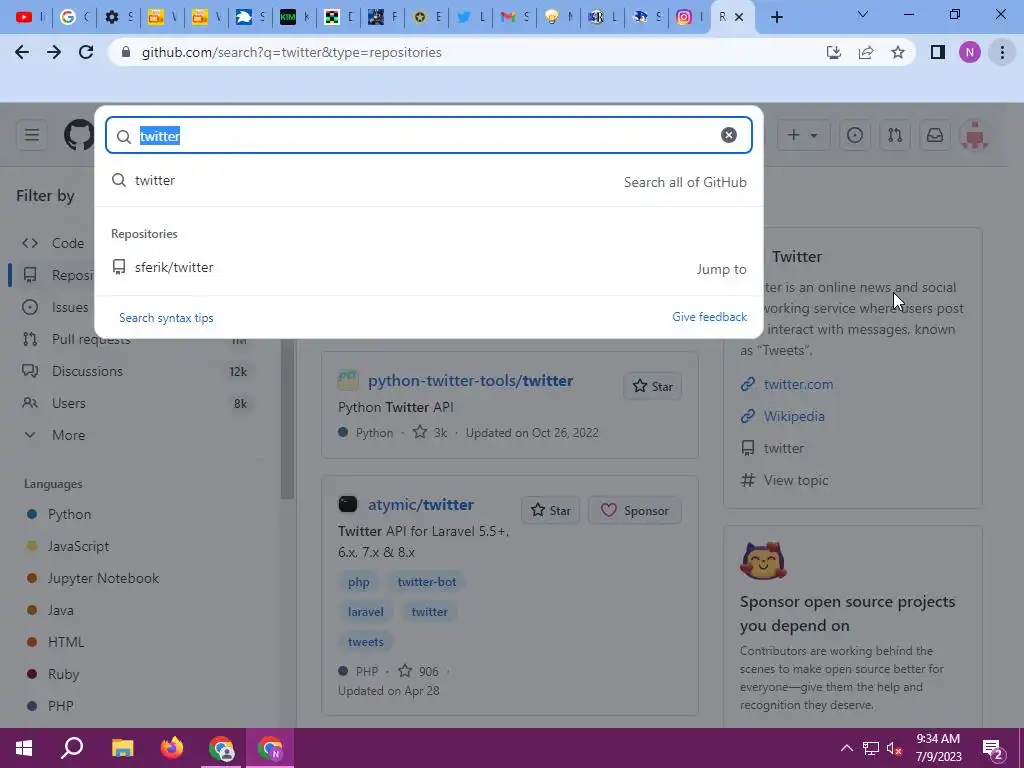The height and width of the screenshot is (768, 1024).
Task: Open python-twitter-tools/twitter repository
Action: pos(470,380)
